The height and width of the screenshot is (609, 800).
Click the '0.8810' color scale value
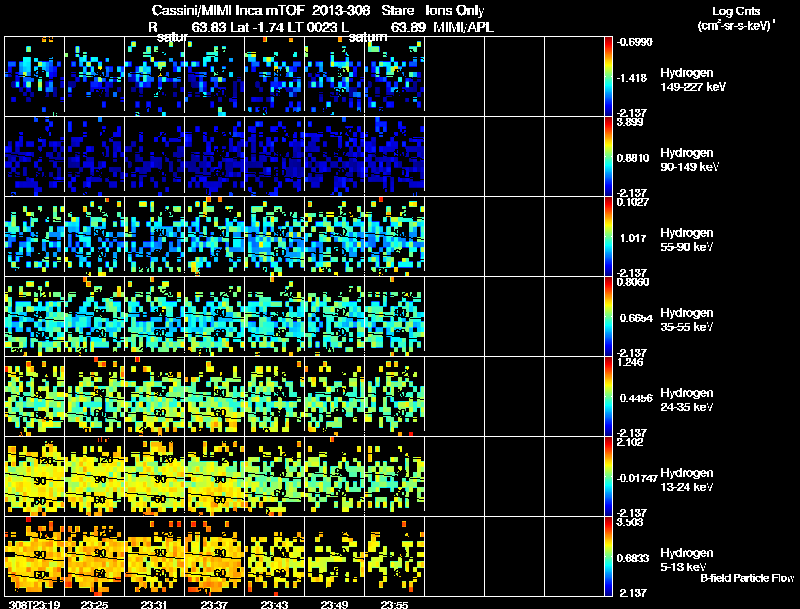pyautogui.click(x=633, y=158)
